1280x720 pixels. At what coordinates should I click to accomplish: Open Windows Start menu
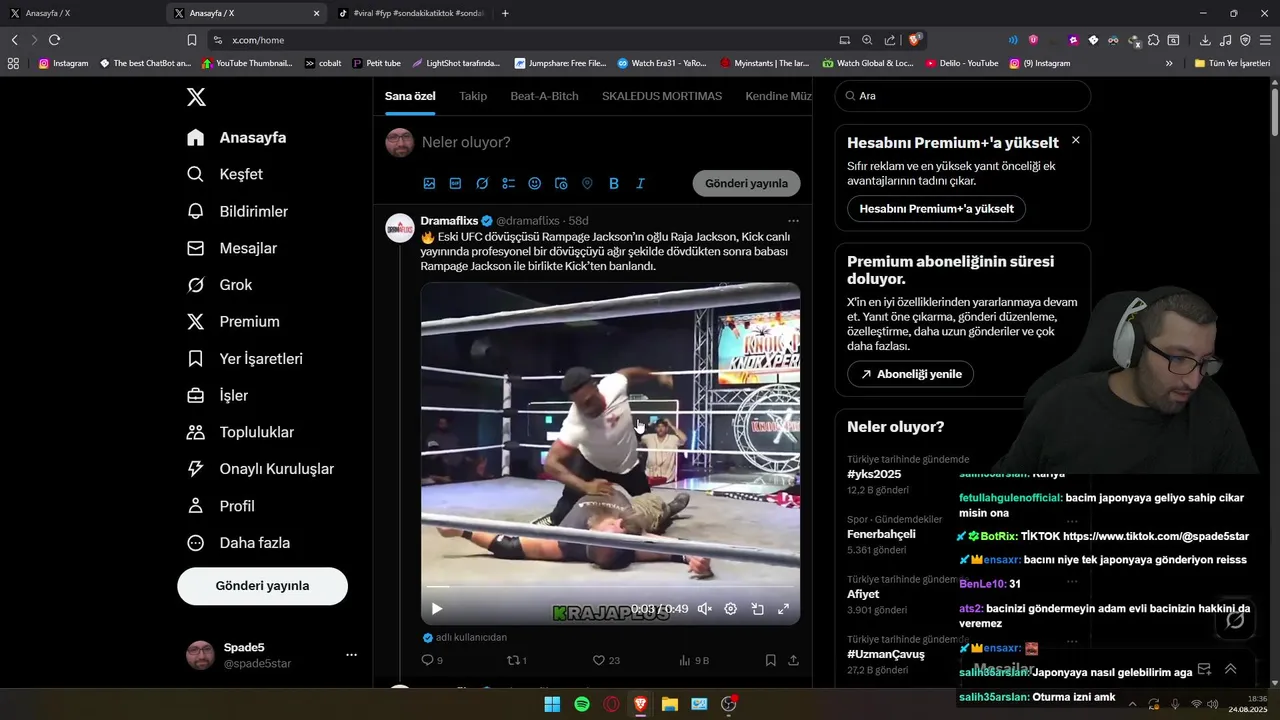coord(552,704)
